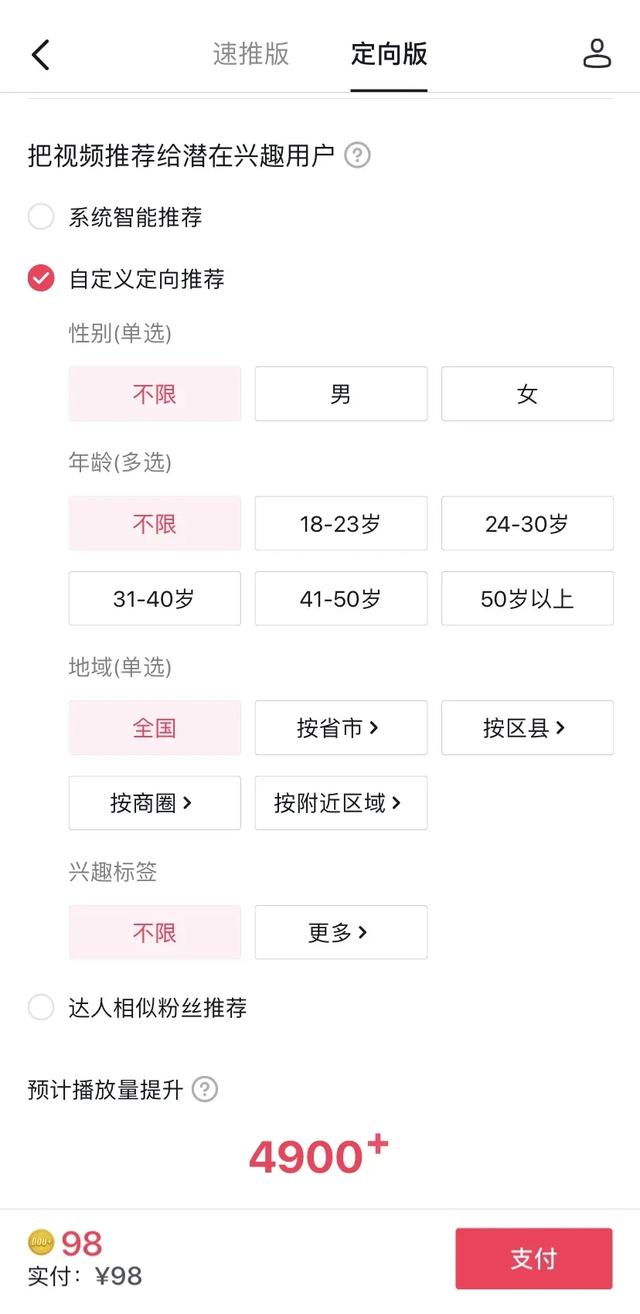Go back using the top-left arrow
Viewport: 640px width, 1314px height.
coord(40,54)
